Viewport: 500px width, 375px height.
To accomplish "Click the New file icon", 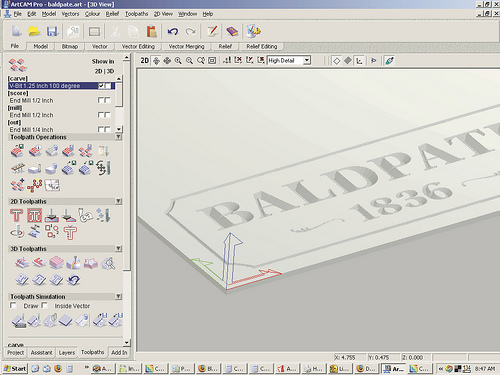I will point(17,31).
